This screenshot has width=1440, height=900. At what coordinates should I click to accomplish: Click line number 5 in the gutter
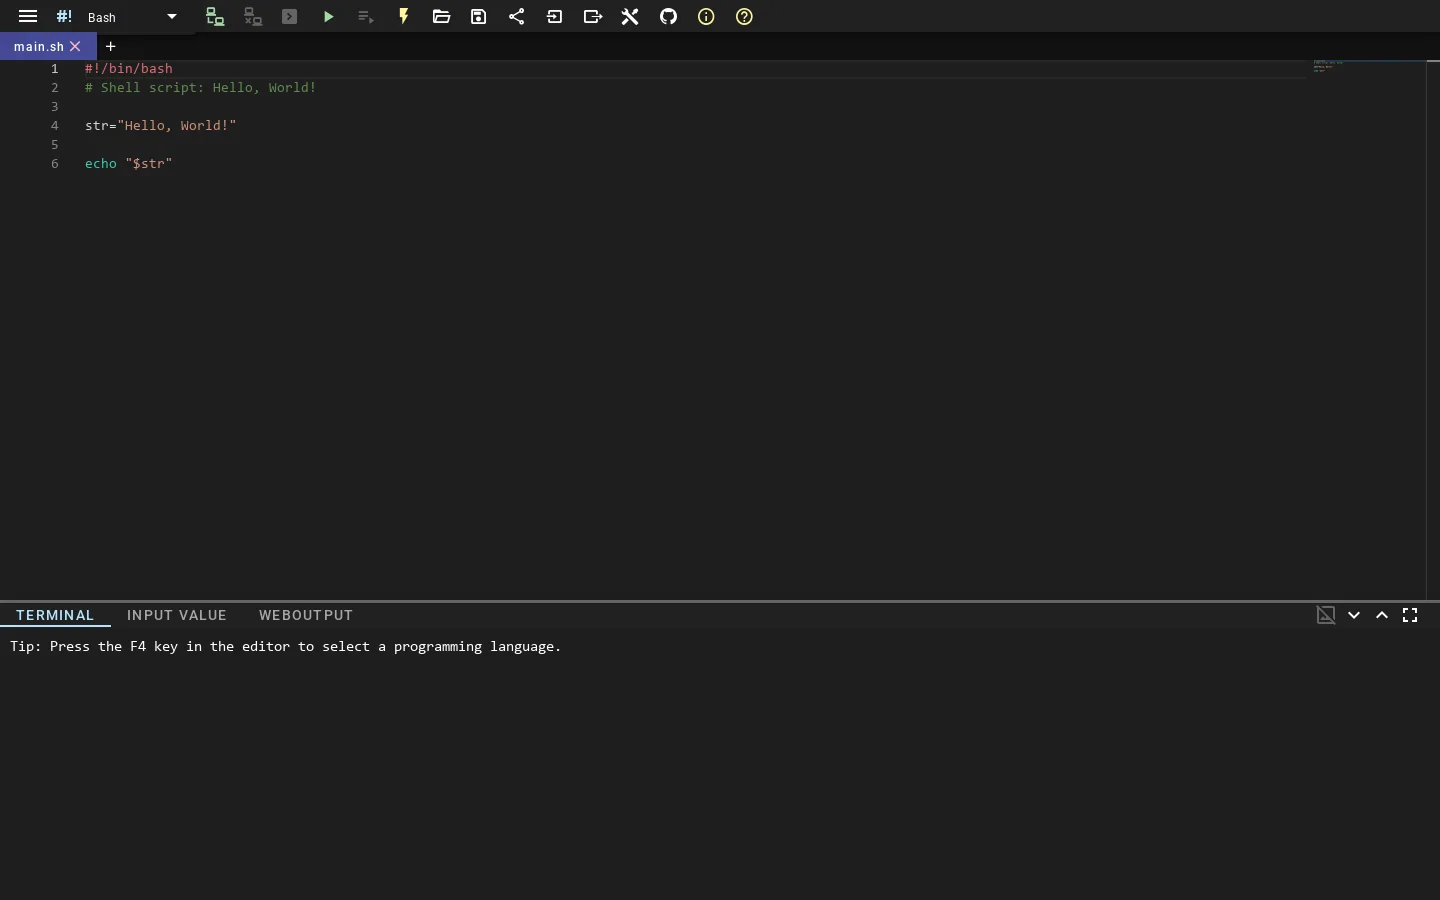point(55,145)
